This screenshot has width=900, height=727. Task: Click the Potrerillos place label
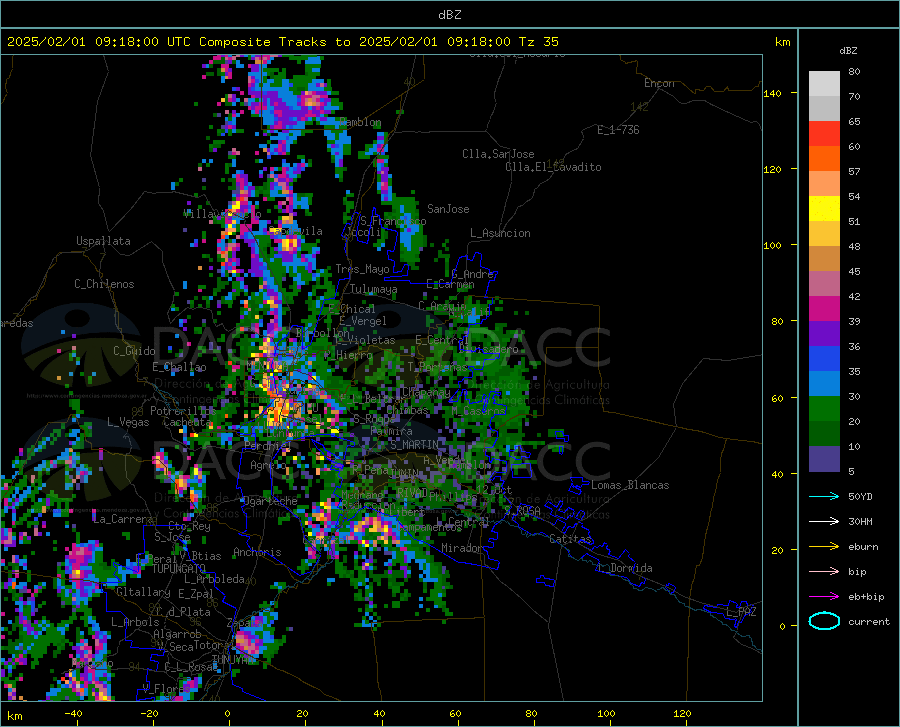183,411
